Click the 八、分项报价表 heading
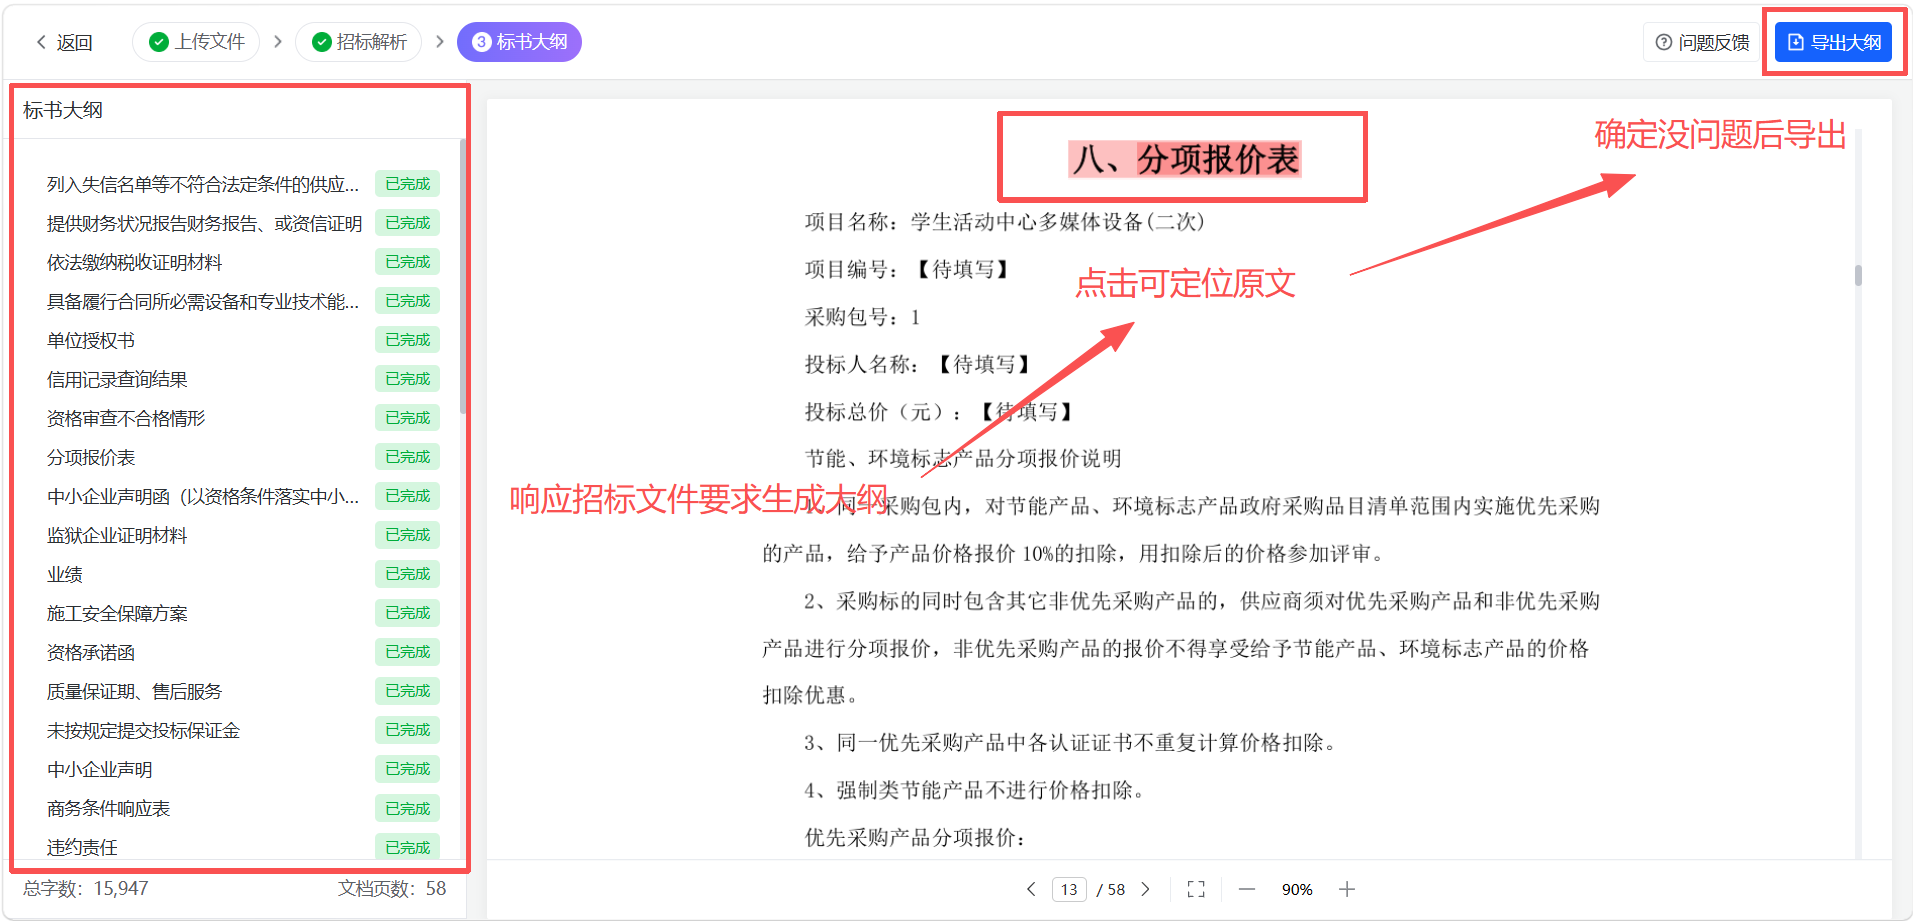The height and width of the screenshot is (921, 1917). tap(1185, 159)
